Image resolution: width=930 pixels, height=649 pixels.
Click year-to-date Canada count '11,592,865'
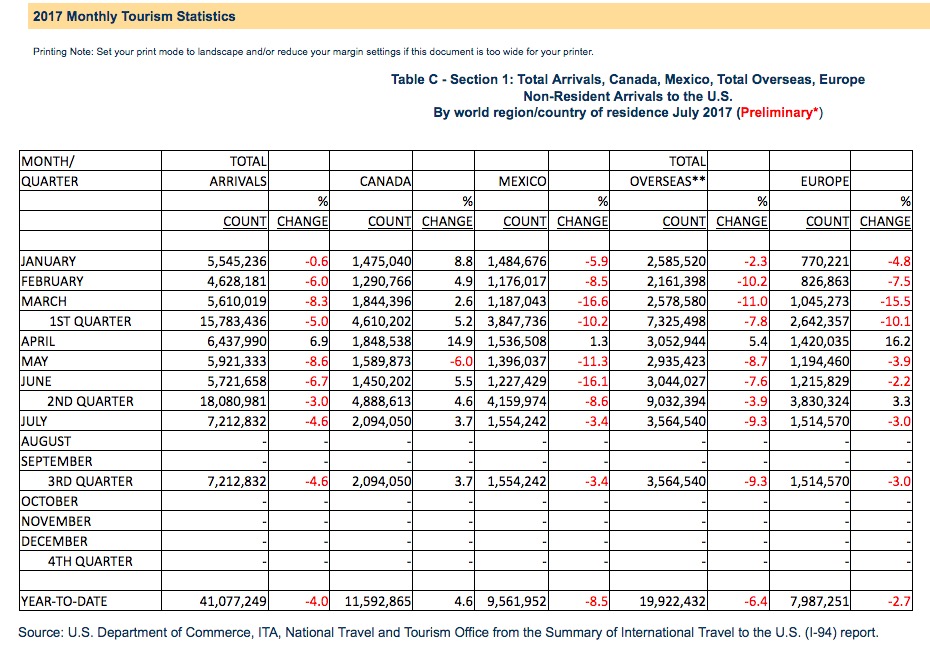click(378, 602)
